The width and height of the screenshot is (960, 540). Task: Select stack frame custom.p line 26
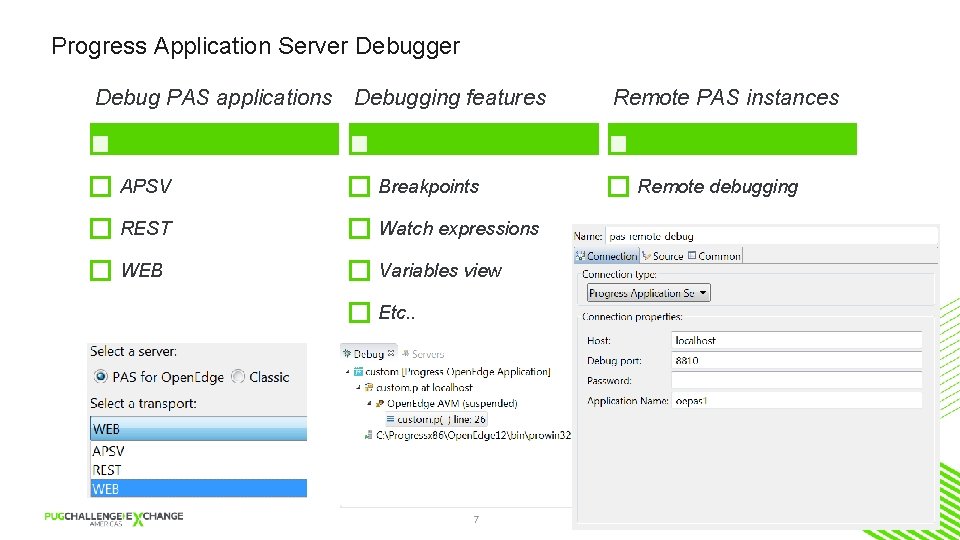[436, 419]
